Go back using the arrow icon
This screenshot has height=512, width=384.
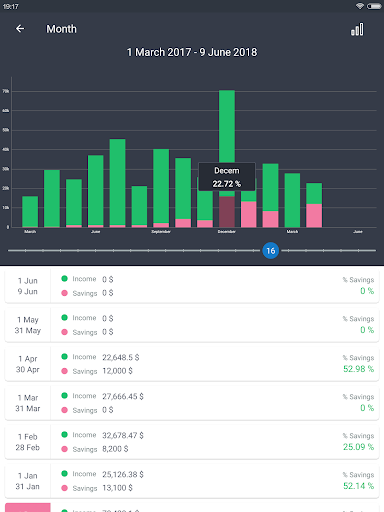coord(20,29)
